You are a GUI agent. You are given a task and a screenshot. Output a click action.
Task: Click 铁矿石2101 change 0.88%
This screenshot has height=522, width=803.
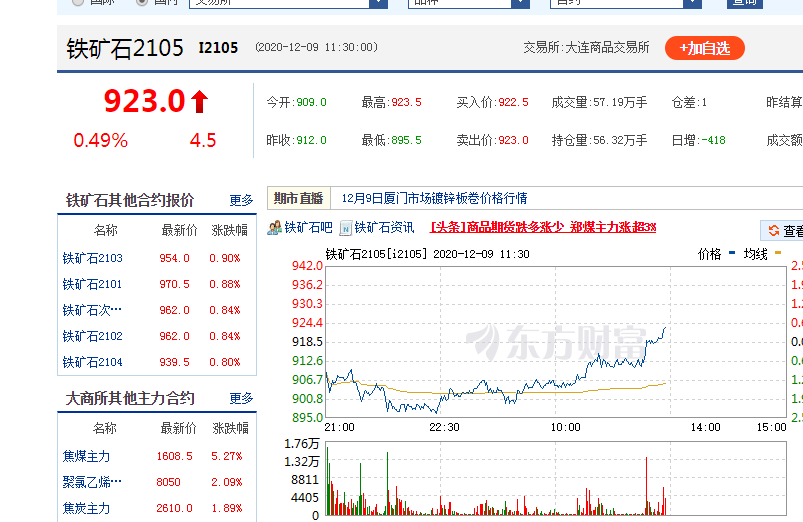(x=225, y=284)
